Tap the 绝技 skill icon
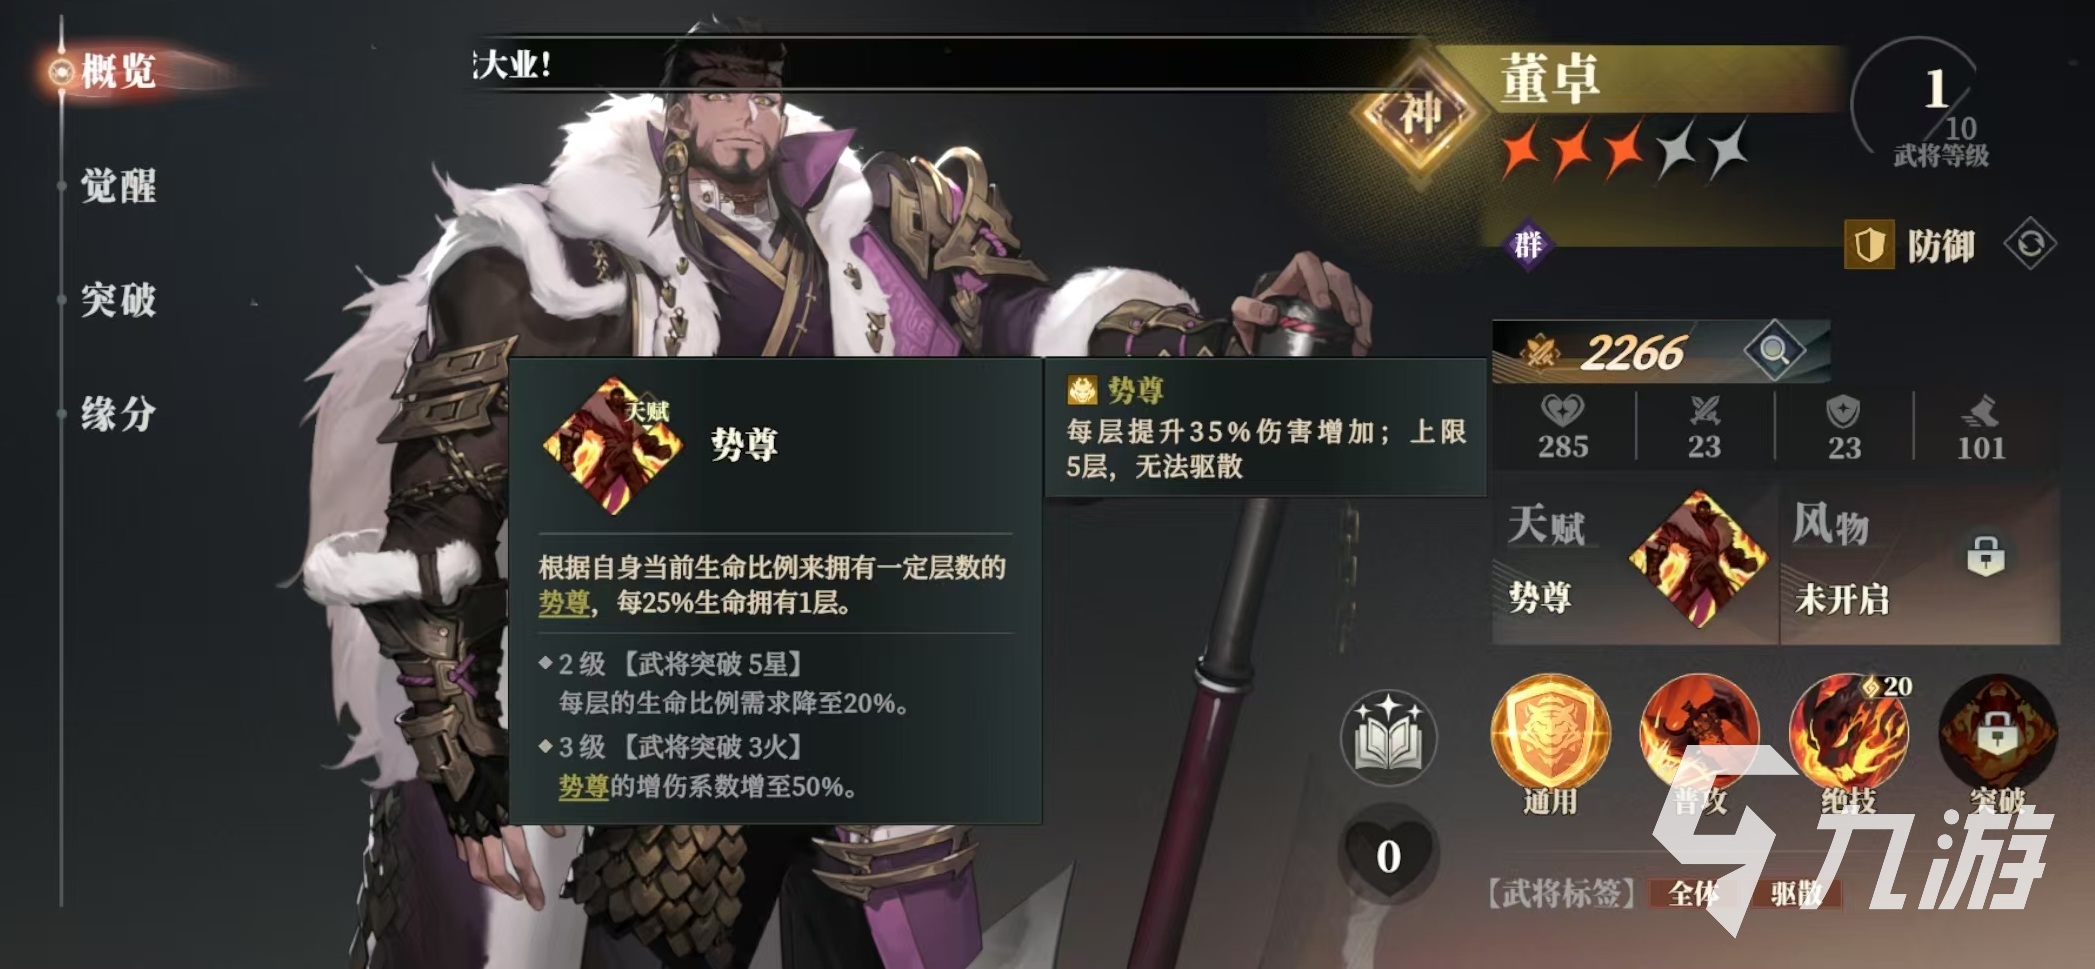The height and width of the screenshot is (969, 2095). point(1849,735)
